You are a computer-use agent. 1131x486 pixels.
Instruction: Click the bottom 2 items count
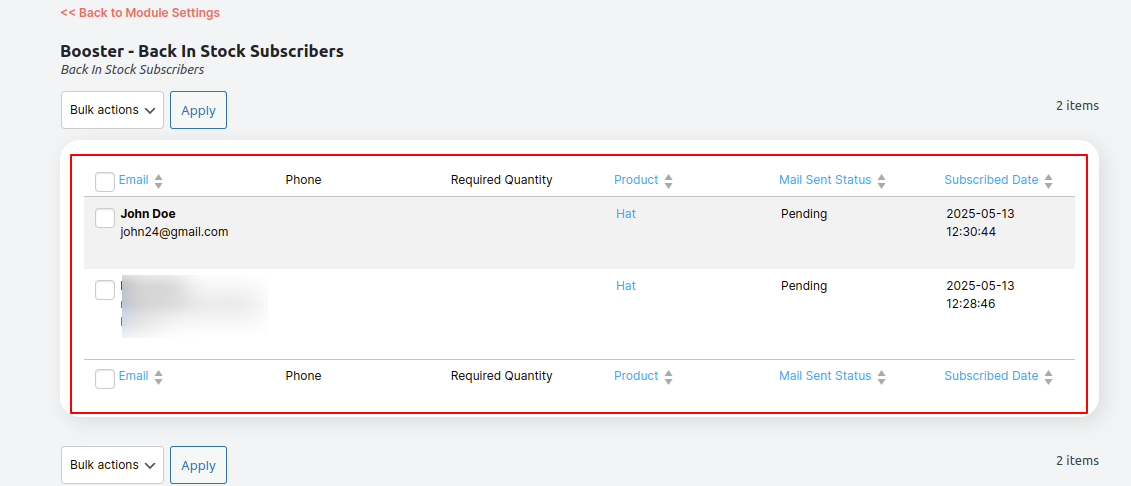pos(1078,460)
